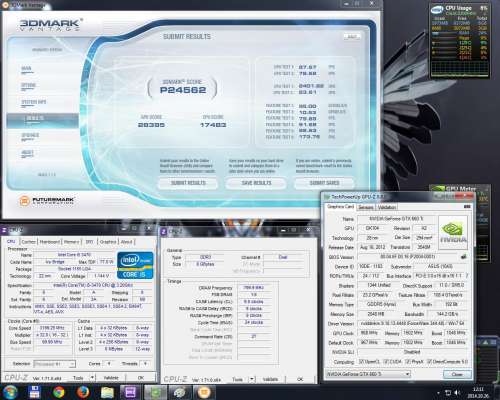Image resolution: width=500 pixels, height=400 pixels.
Task: Open the file explorer taskbar icon
Action: click(x=107, y=393)
